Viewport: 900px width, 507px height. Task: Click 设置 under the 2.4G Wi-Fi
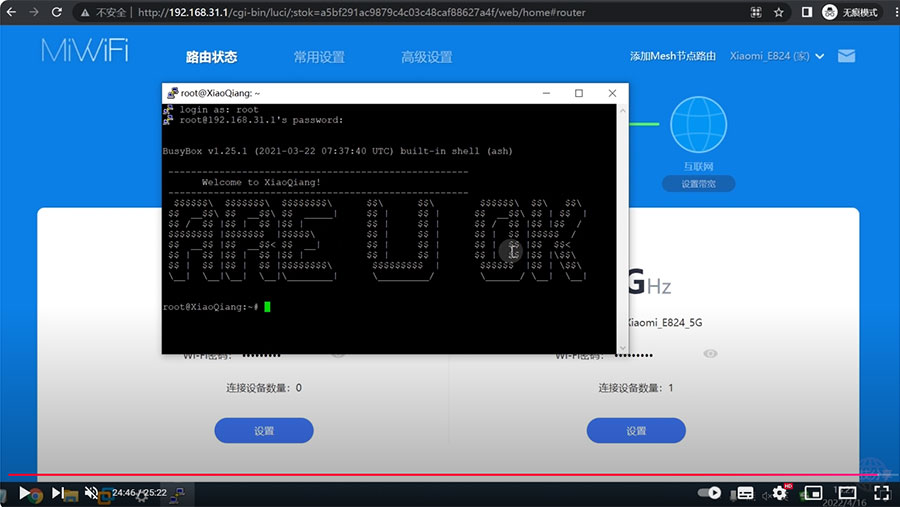(x=264, y=431)
